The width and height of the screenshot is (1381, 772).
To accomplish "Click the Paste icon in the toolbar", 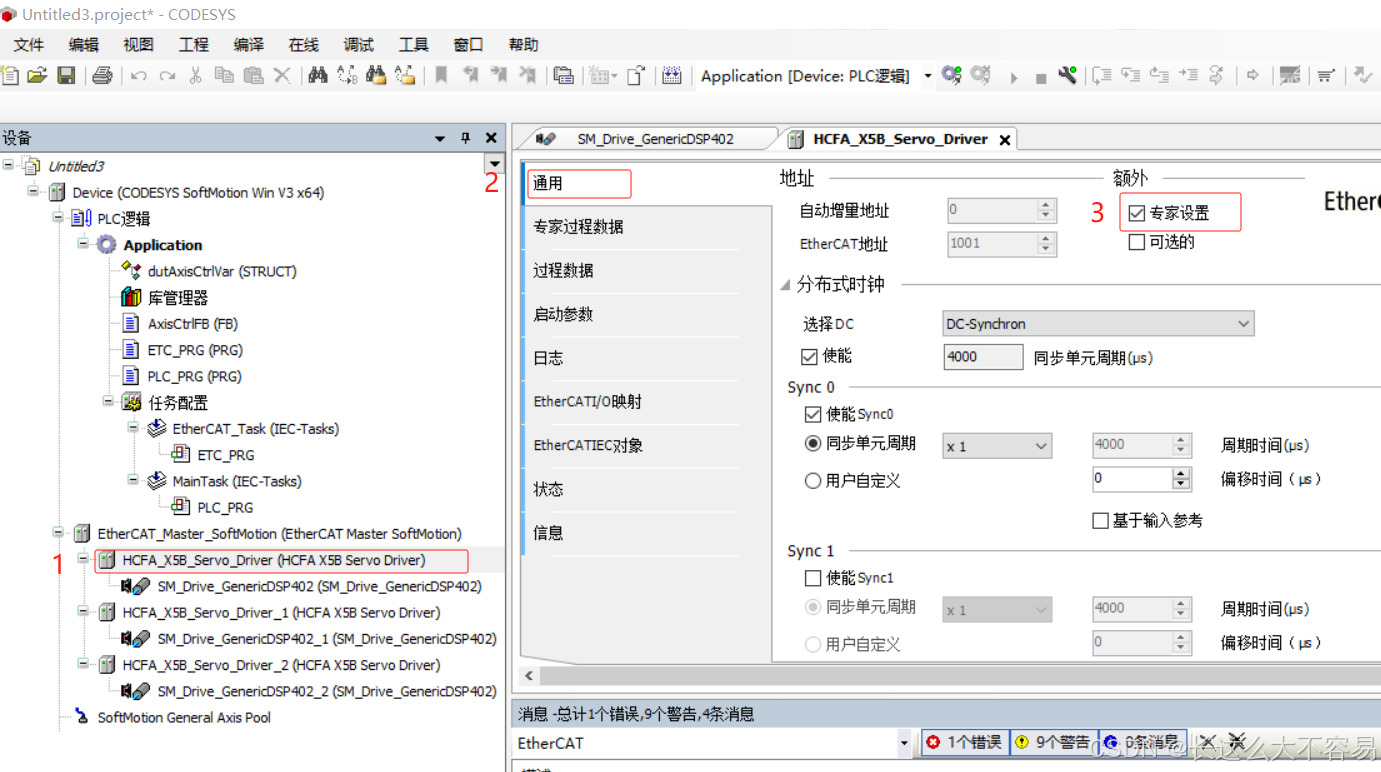I will [253, 75].
